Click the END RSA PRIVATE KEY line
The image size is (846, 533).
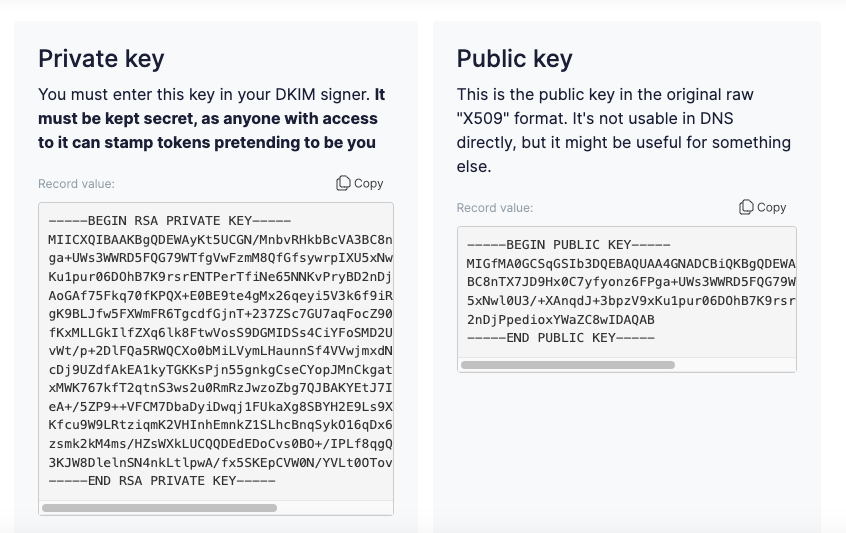click(161, 481)
